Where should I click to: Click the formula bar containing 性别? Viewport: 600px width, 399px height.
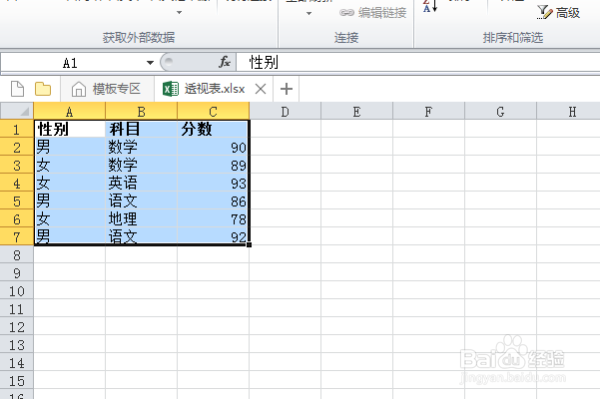pos(418,62)
